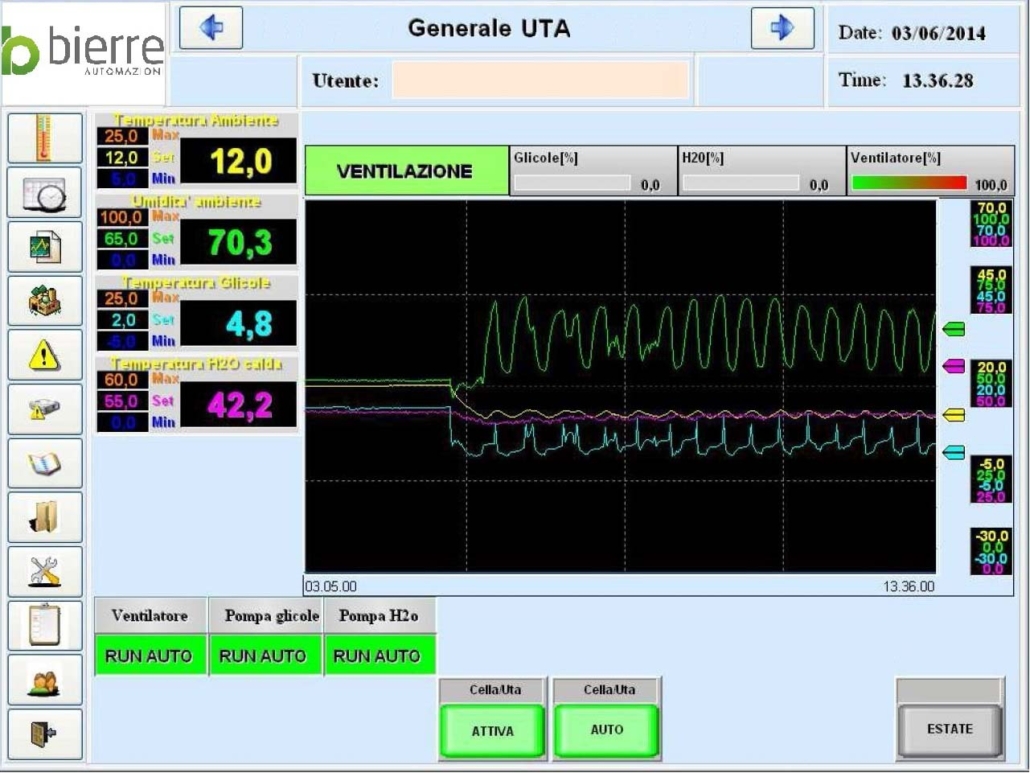This screenshot has height=773, width=1030.
Task: Click the exit door icon
Action: (x=44, y=733)
